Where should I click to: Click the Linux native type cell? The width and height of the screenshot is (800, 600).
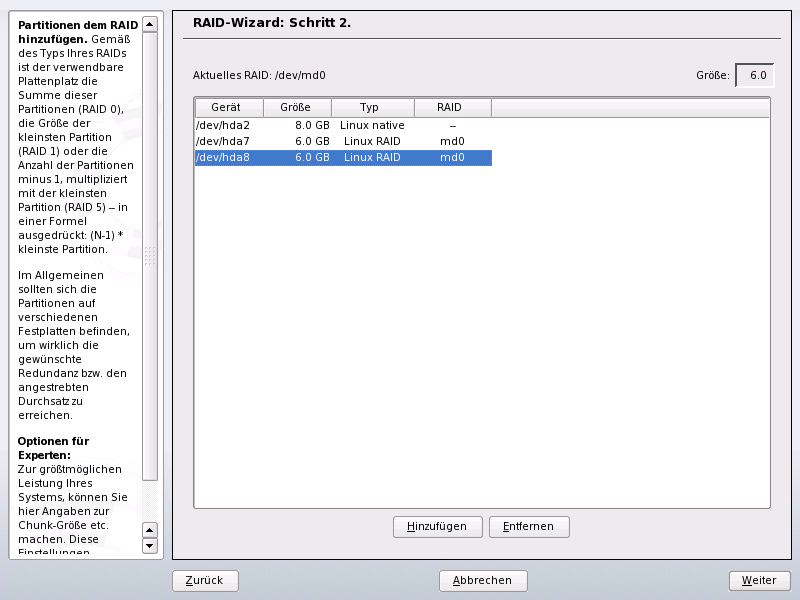point(372,125)
